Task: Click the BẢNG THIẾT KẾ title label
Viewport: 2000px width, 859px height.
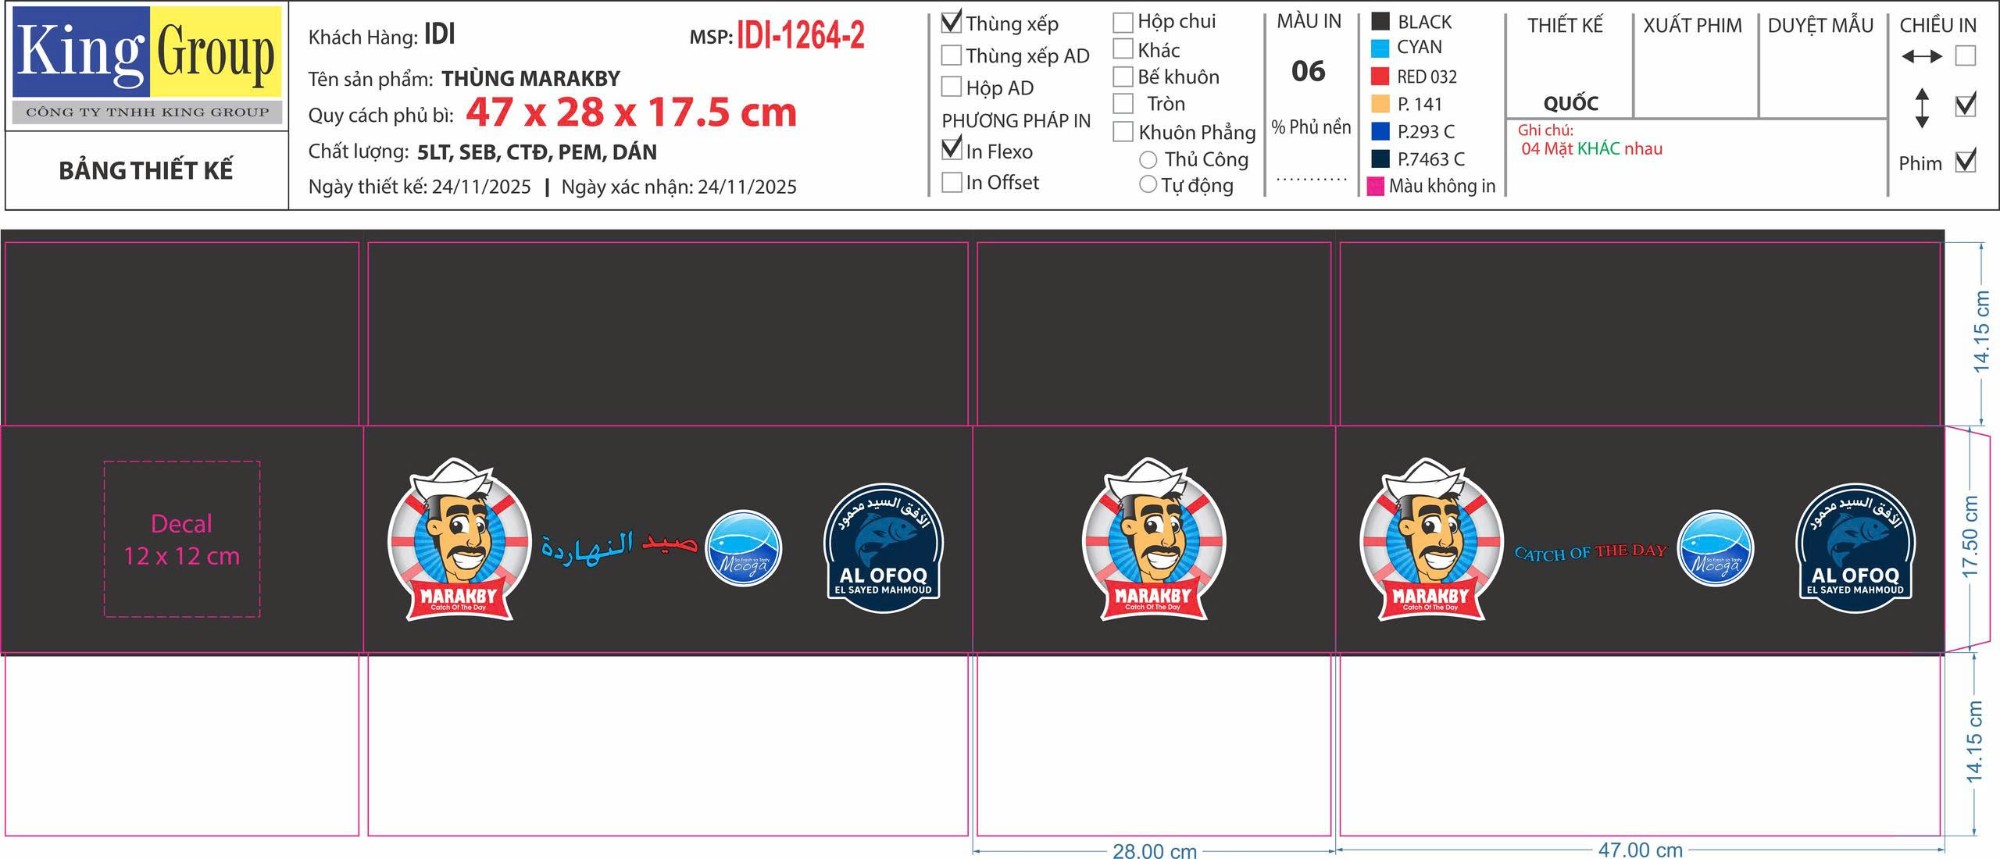Action: (146, 170)
